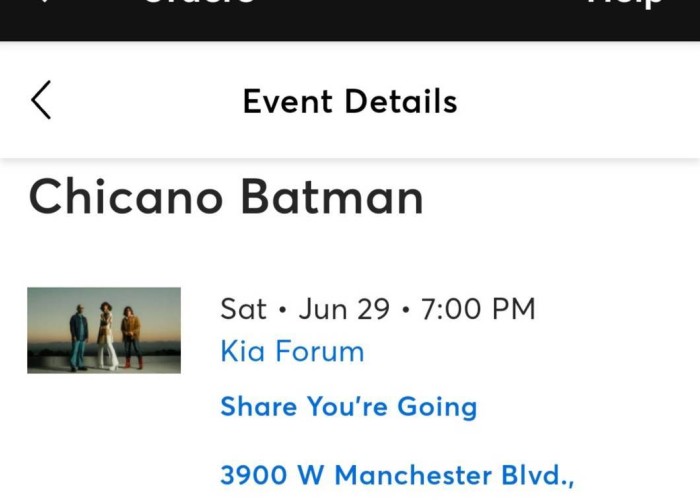Open the 3900 W Manchester Blvd address
This screenshot has width=700, height=500.
pos(397,475)
